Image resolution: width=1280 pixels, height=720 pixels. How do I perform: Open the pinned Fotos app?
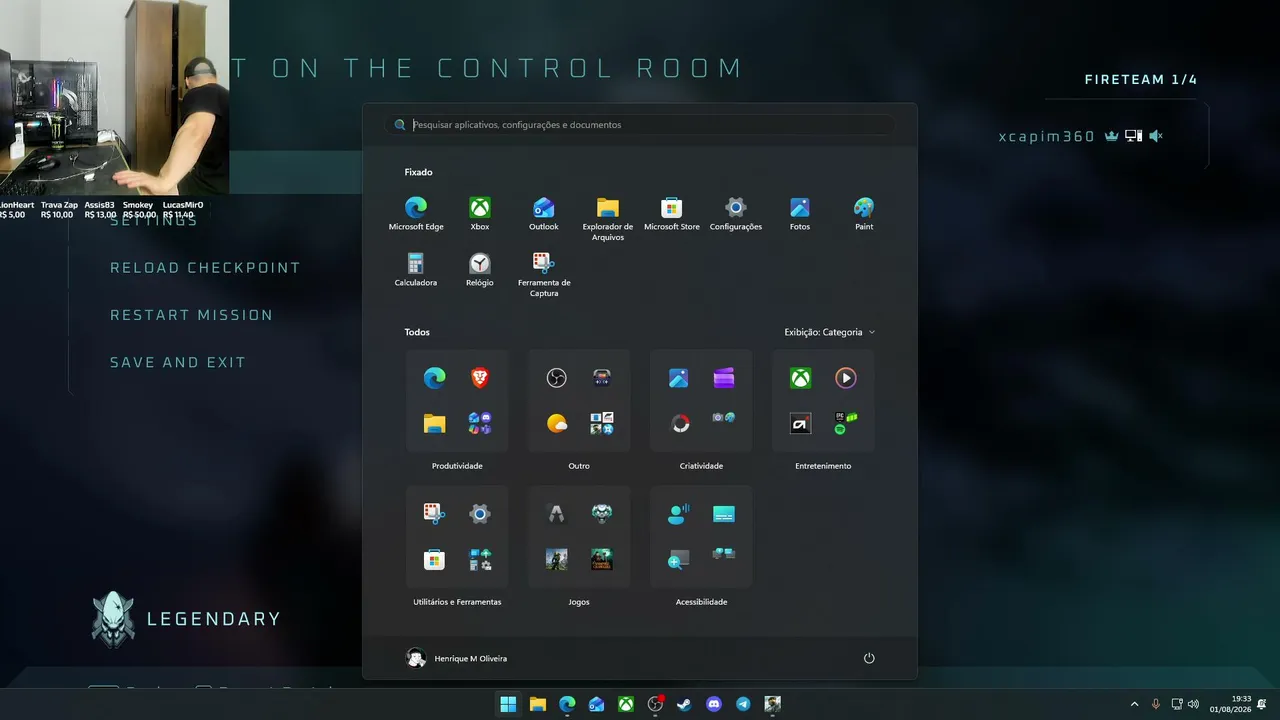coord(800,214)
